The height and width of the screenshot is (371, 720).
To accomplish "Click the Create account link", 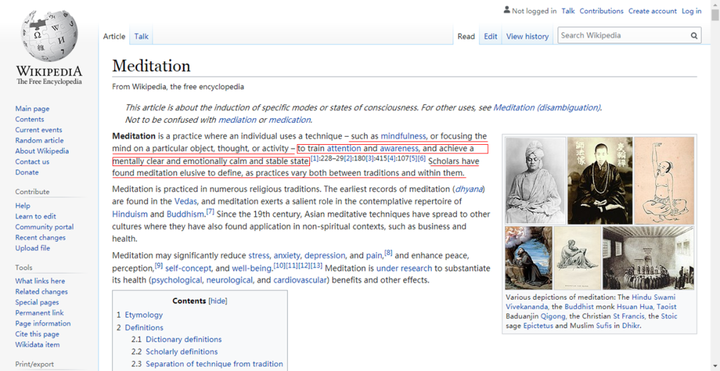I will pyautogui.click(x=652, y=11).
